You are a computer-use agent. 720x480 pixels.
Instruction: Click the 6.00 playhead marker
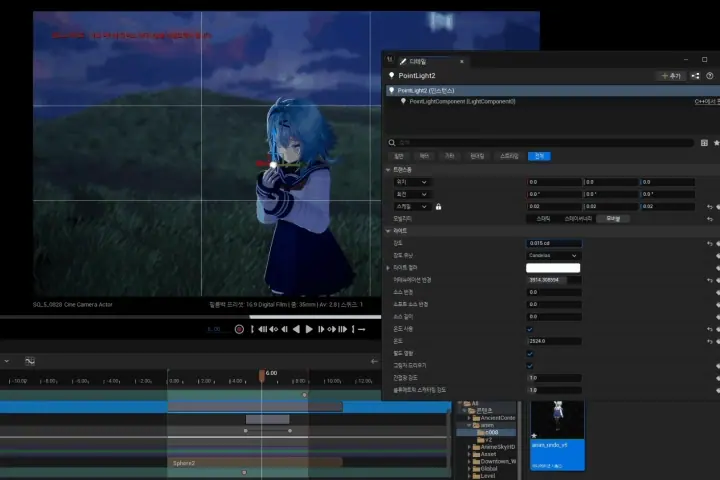[x=262, y=375]
